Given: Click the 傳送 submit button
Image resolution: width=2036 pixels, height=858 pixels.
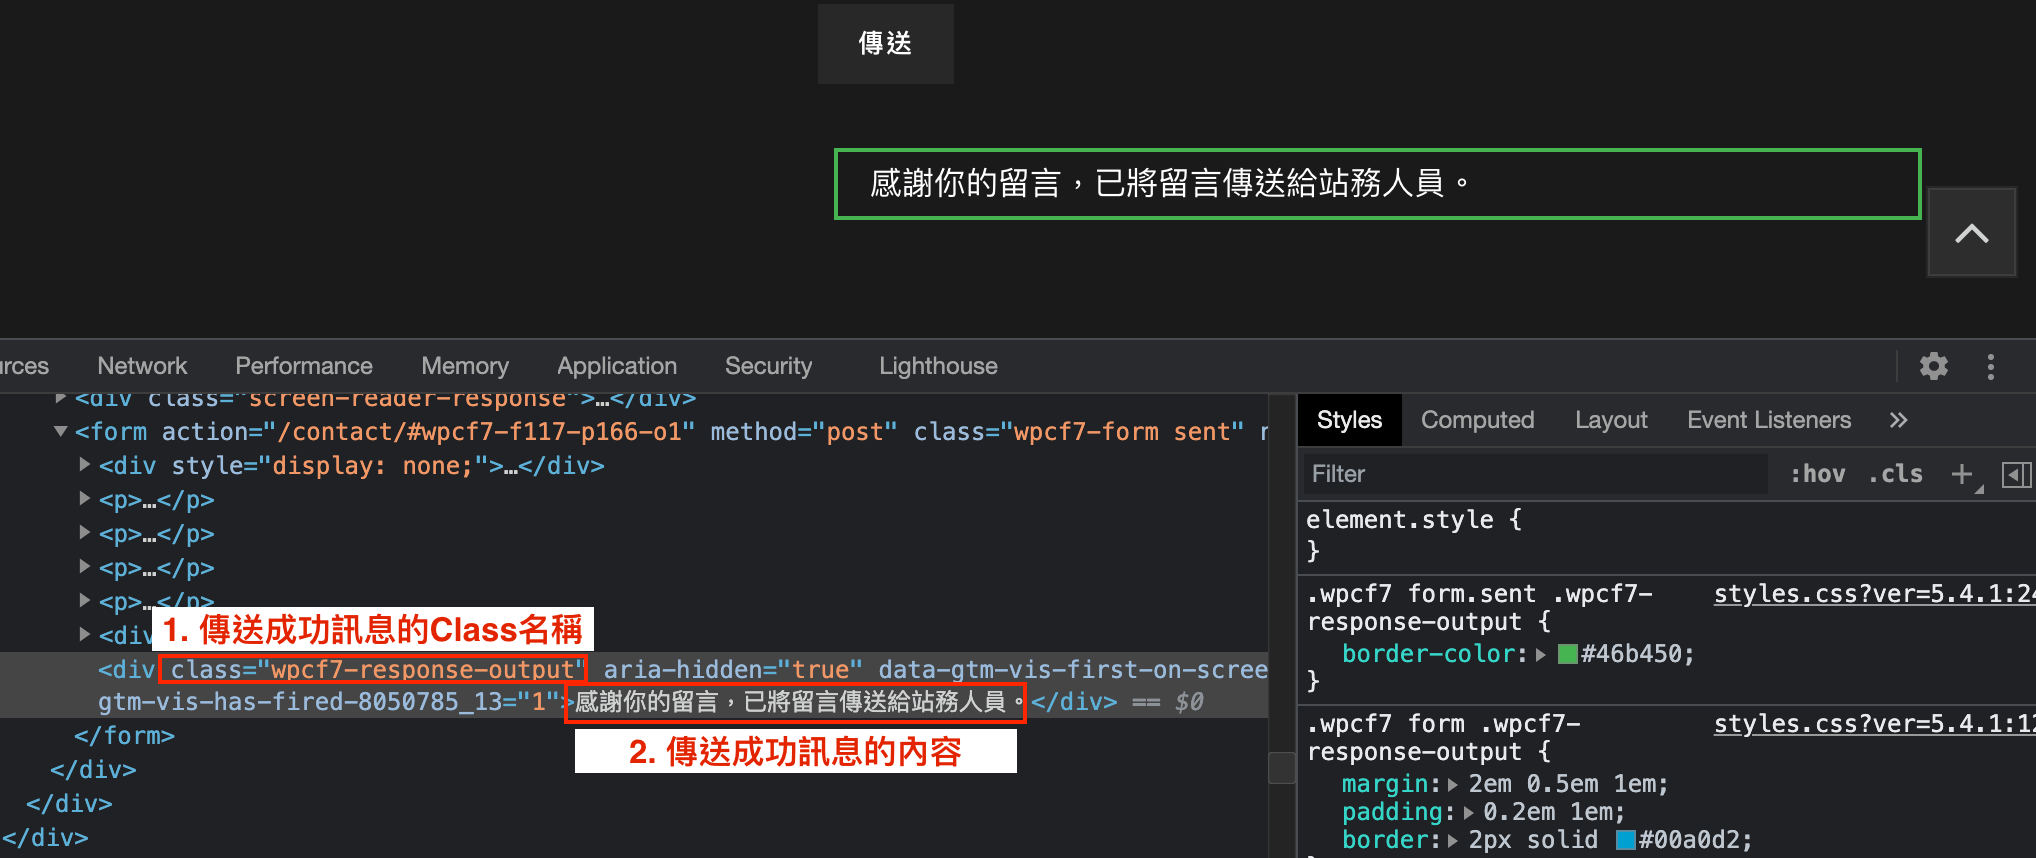Looking at the screenshot, I should point(885,44).
